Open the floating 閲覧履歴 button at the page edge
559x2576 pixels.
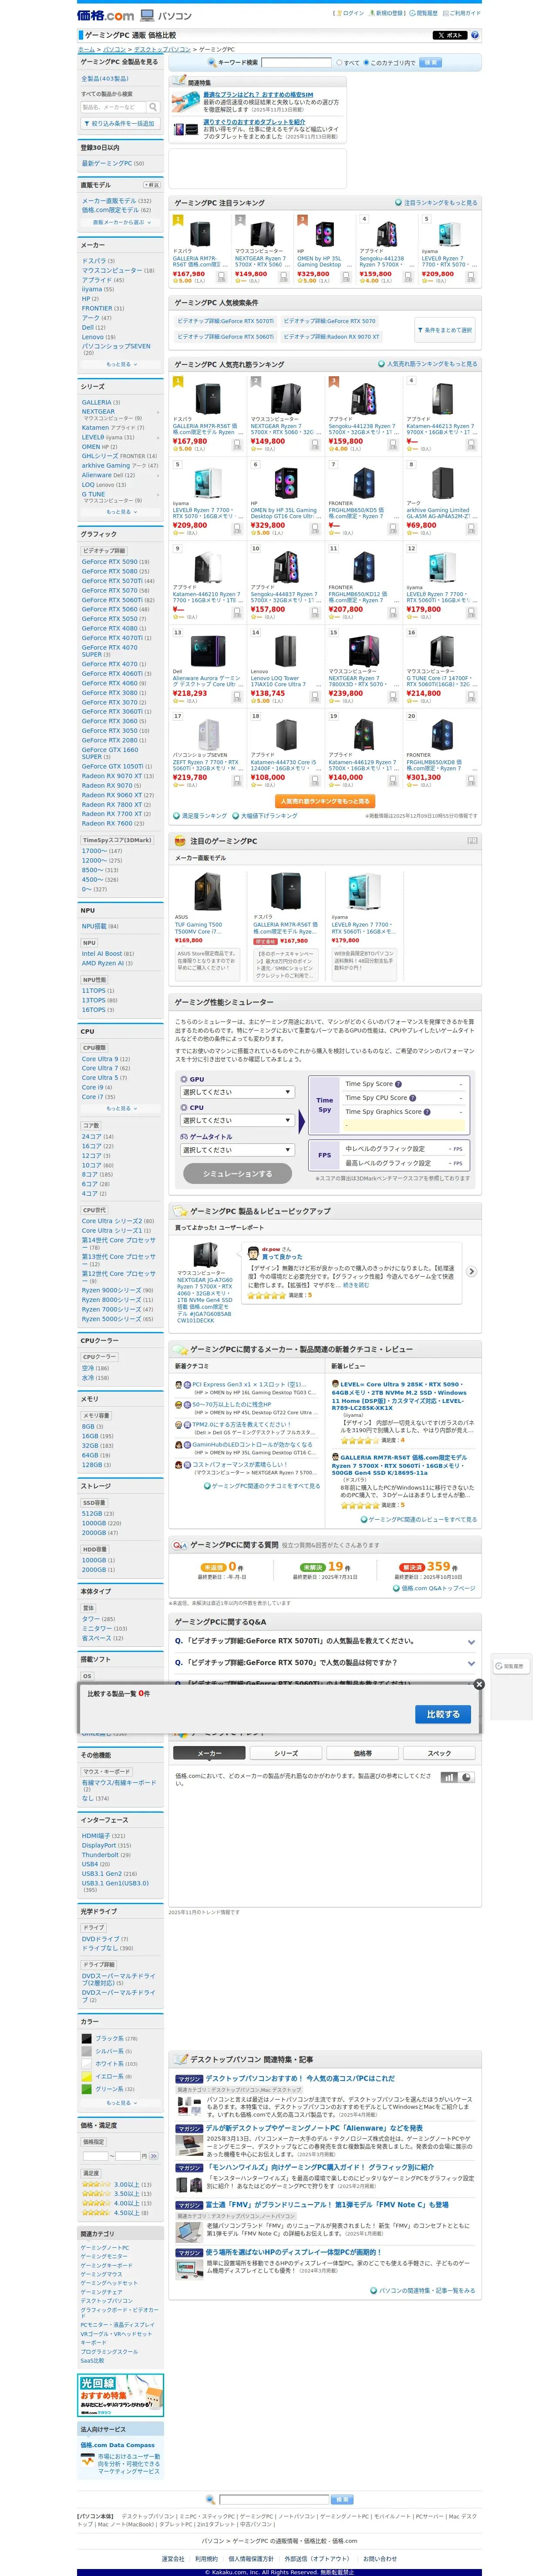pyautogui.click(x=512, y=1667)
